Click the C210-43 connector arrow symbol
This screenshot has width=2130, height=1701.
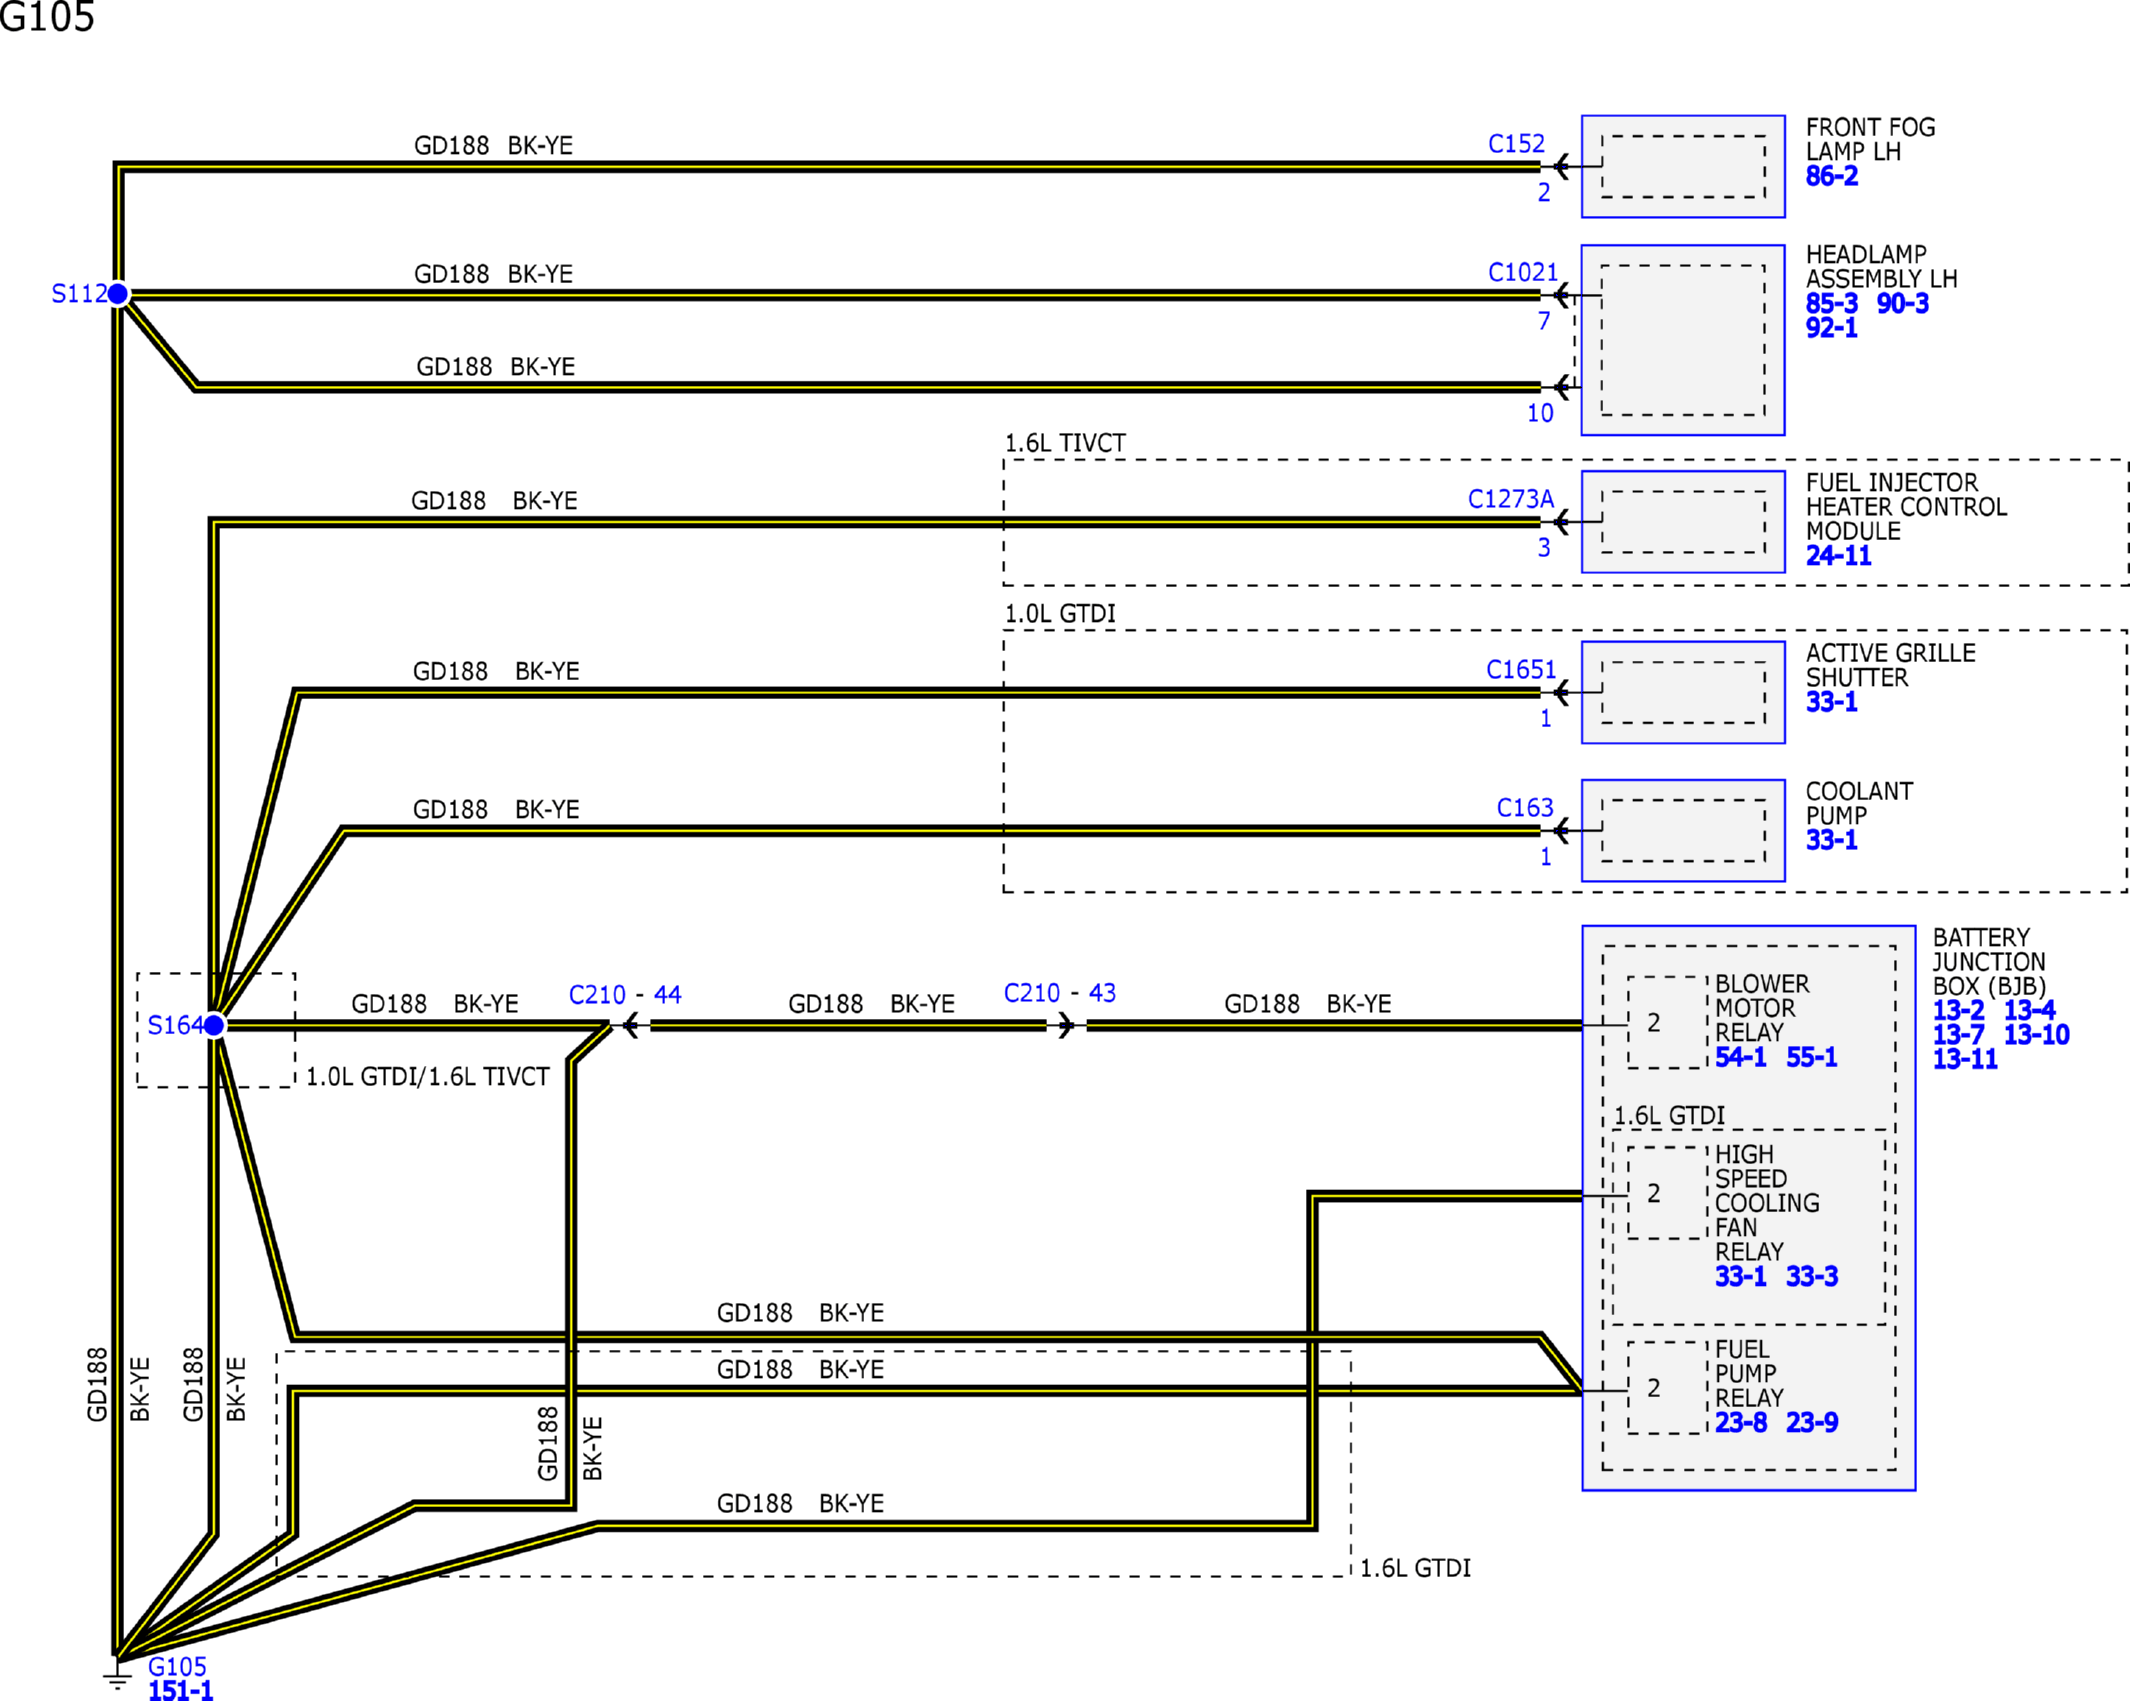[1066, 1025]
